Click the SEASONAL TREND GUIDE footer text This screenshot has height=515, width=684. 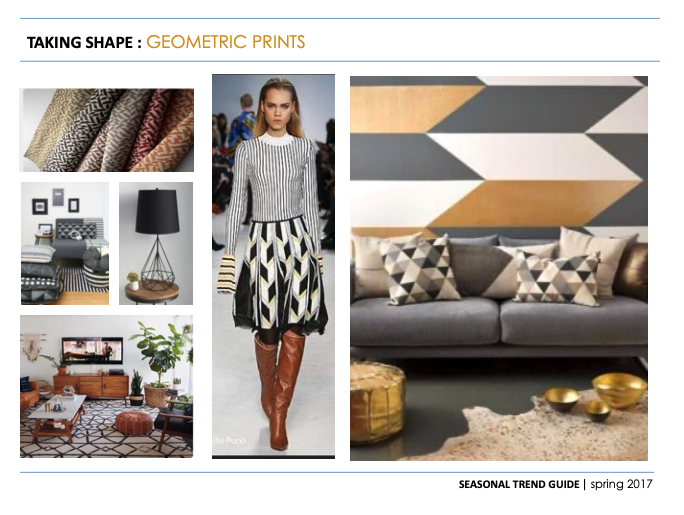pos(519,484)
